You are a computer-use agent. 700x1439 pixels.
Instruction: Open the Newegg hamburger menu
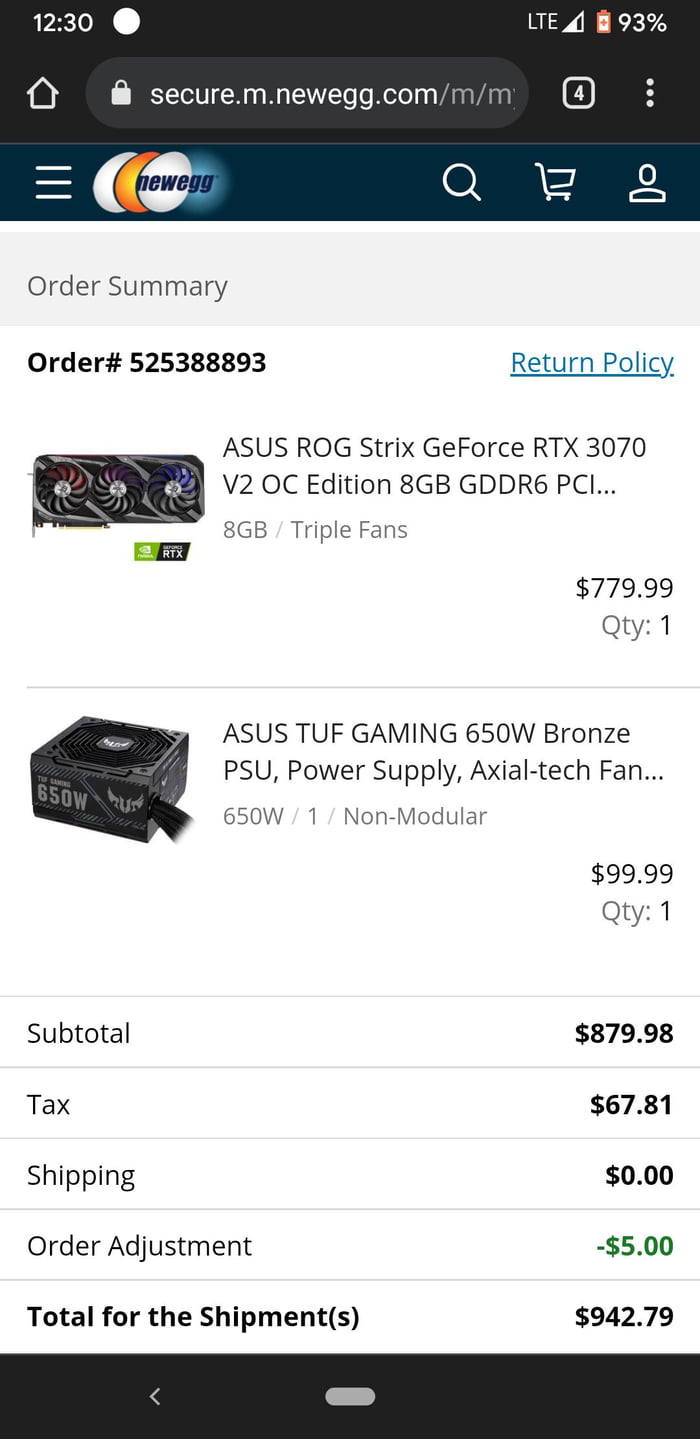click(53, 182)
